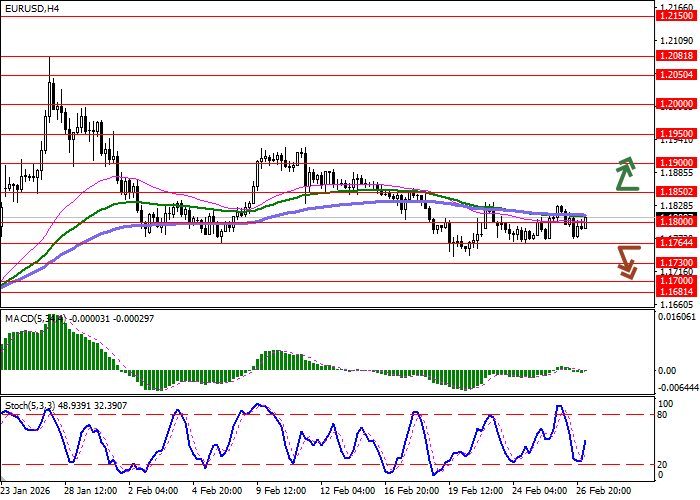This screenshot has height=500, width=700.
Task: Select the 1.21500 price level label
Action: point(676,17)
